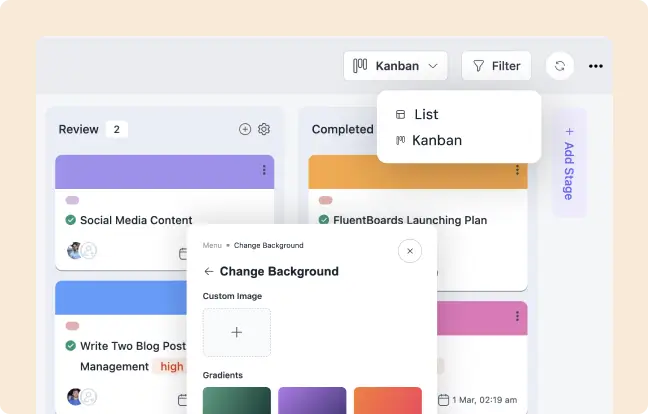The image size is (648, 414).
Task: Toggle FluentBoards Launching Plan complete checkmark
Action: pyautogui.click(x=324, y=220)
